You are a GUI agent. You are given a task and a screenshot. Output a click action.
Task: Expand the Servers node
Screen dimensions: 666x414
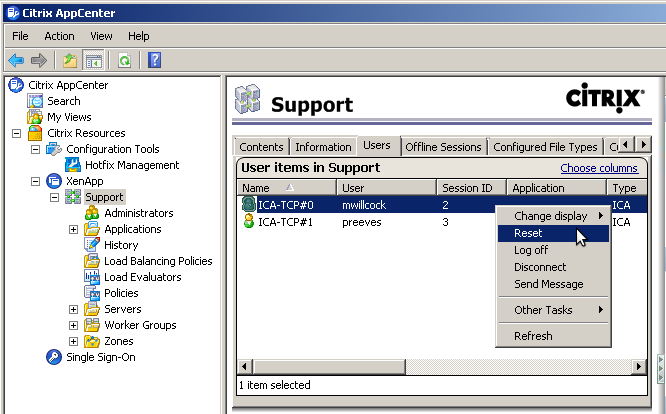73,309
